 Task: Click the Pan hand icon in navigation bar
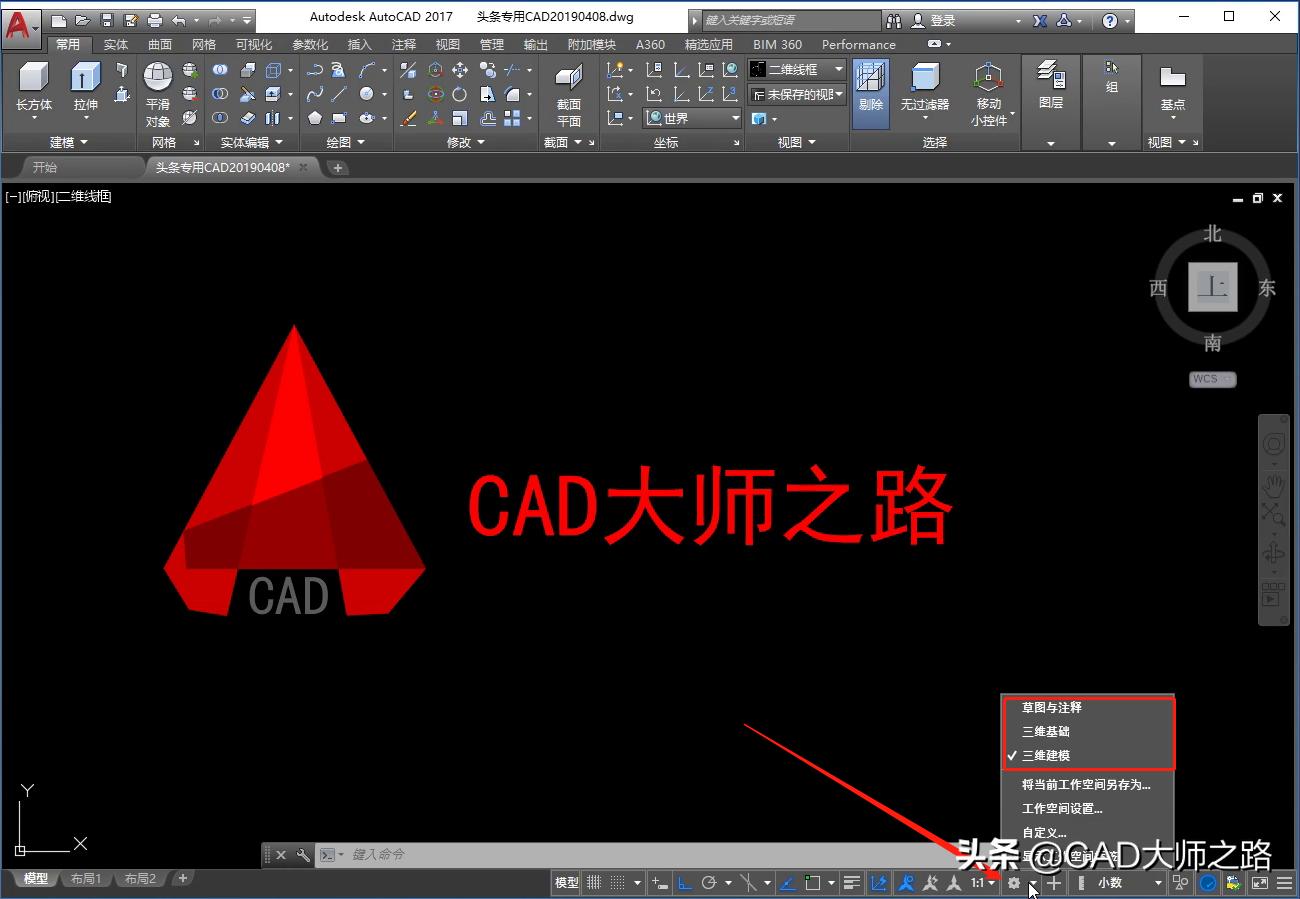(x=1273, y=486)
